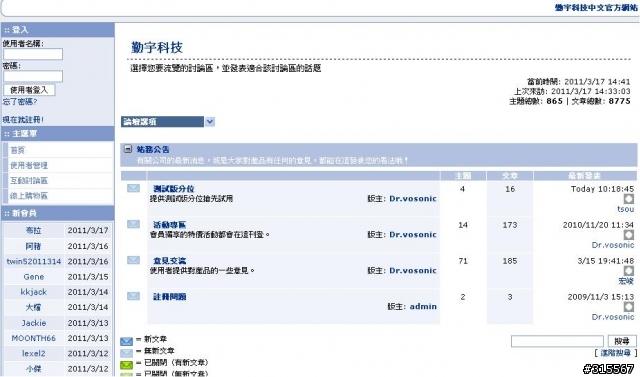The image size is (640, 377).
Task: Click topic count 71 for 意見交流
Action: click(x=463, y=261)
